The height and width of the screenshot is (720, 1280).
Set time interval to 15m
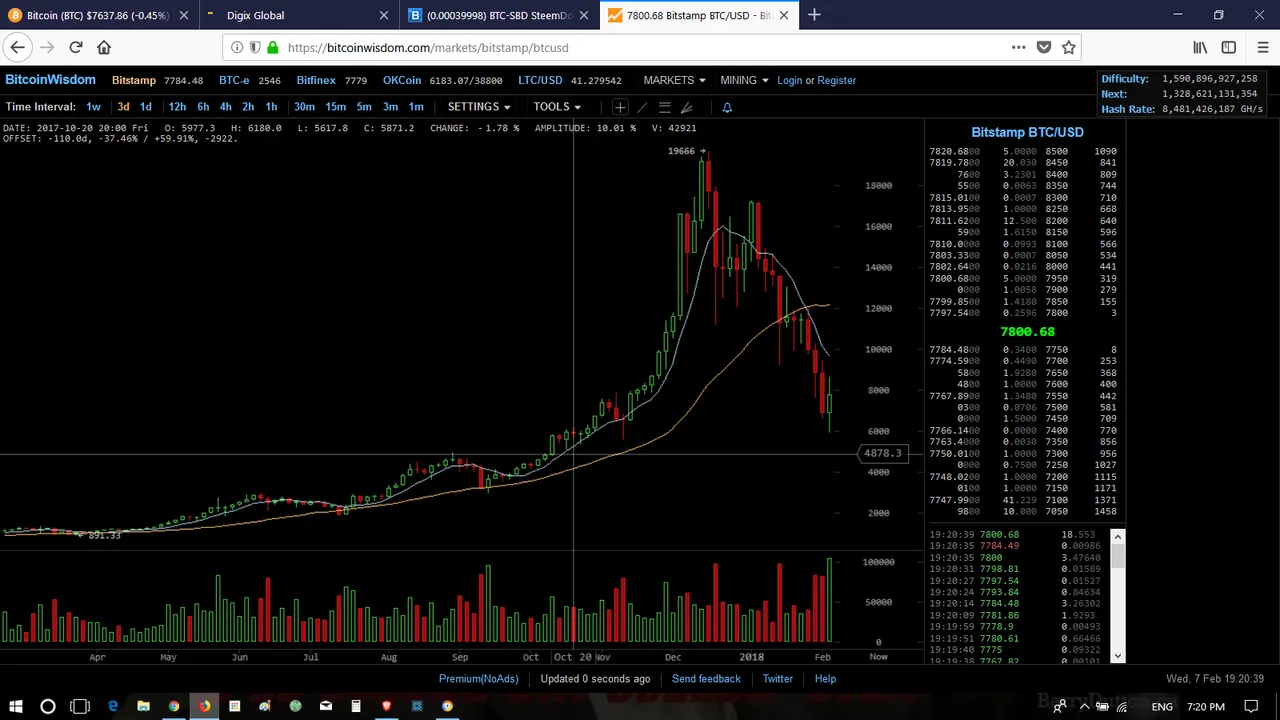coord(335,107)
